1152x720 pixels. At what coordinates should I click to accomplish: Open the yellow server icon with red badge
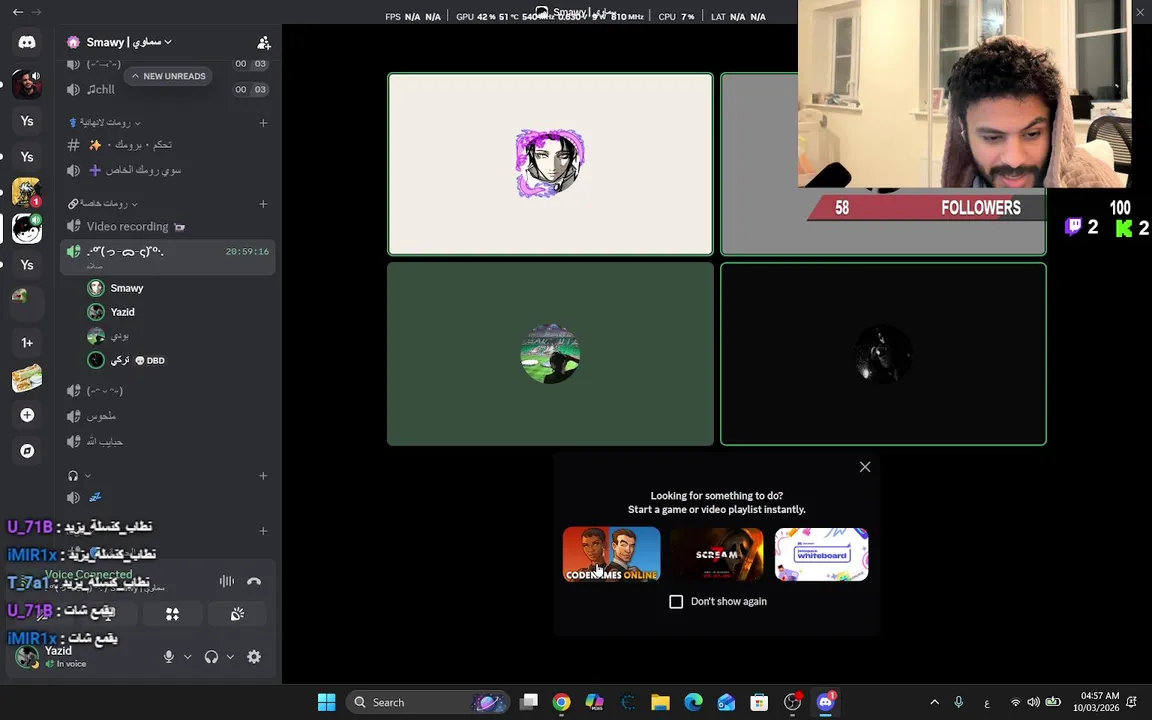tap(26, 192)
